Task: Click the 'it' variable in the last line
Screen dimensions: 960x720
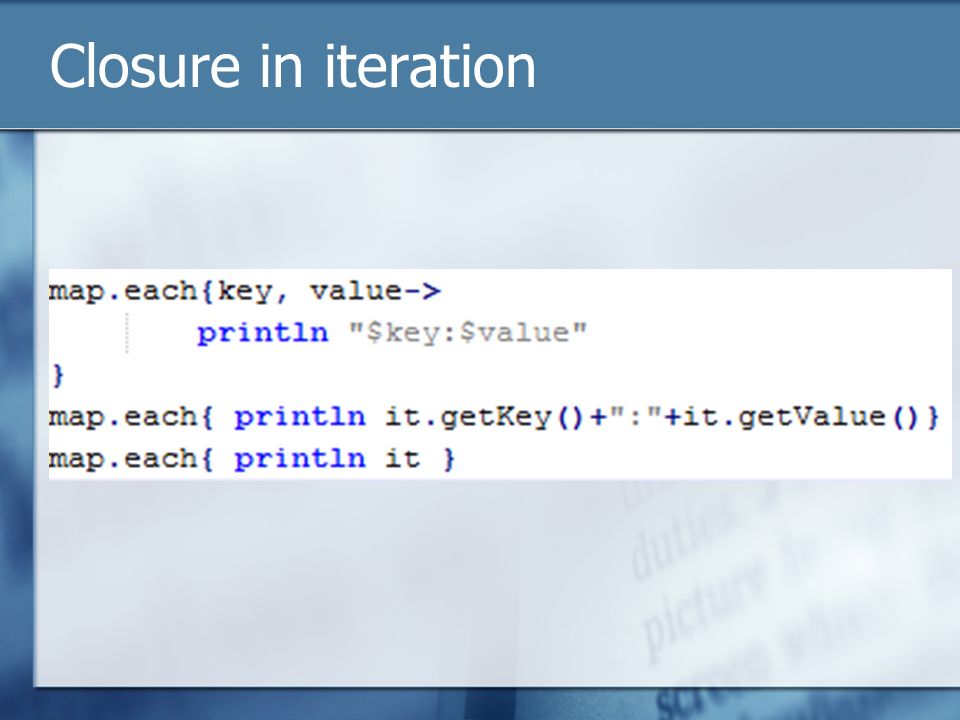Action: coord(402,459)
